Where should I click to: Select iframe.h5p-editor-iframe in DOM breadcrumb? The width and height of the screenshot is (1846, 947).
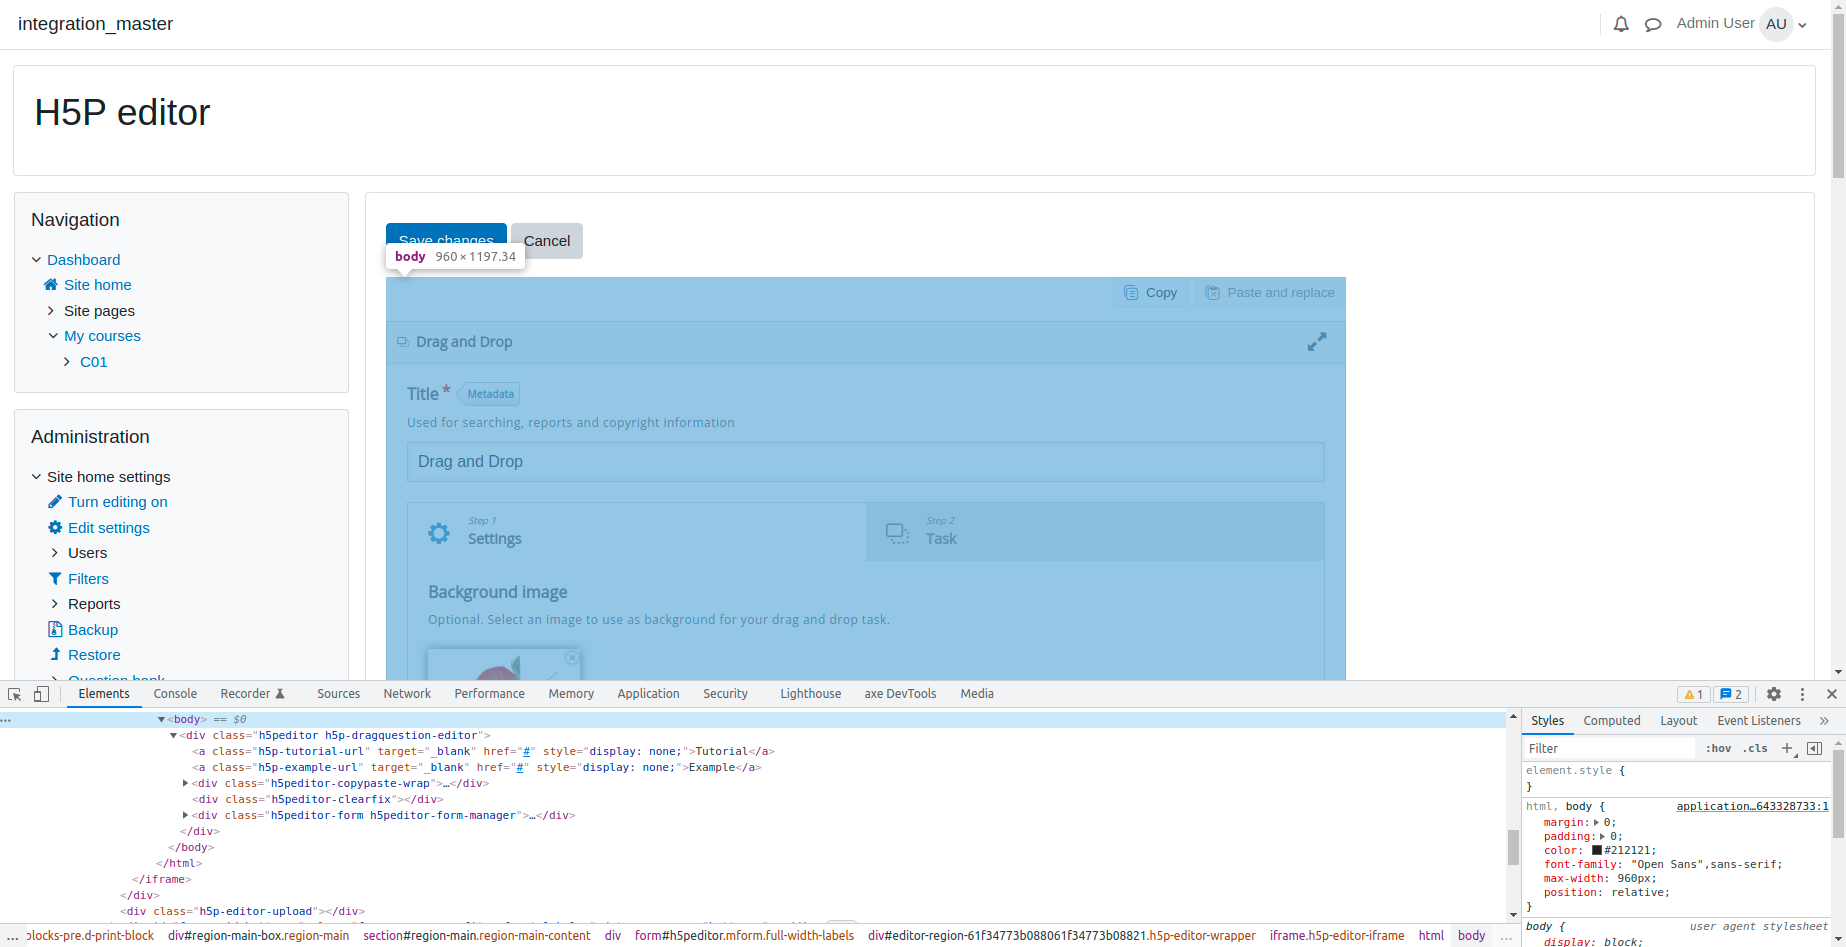click(x=1337, y=936)
